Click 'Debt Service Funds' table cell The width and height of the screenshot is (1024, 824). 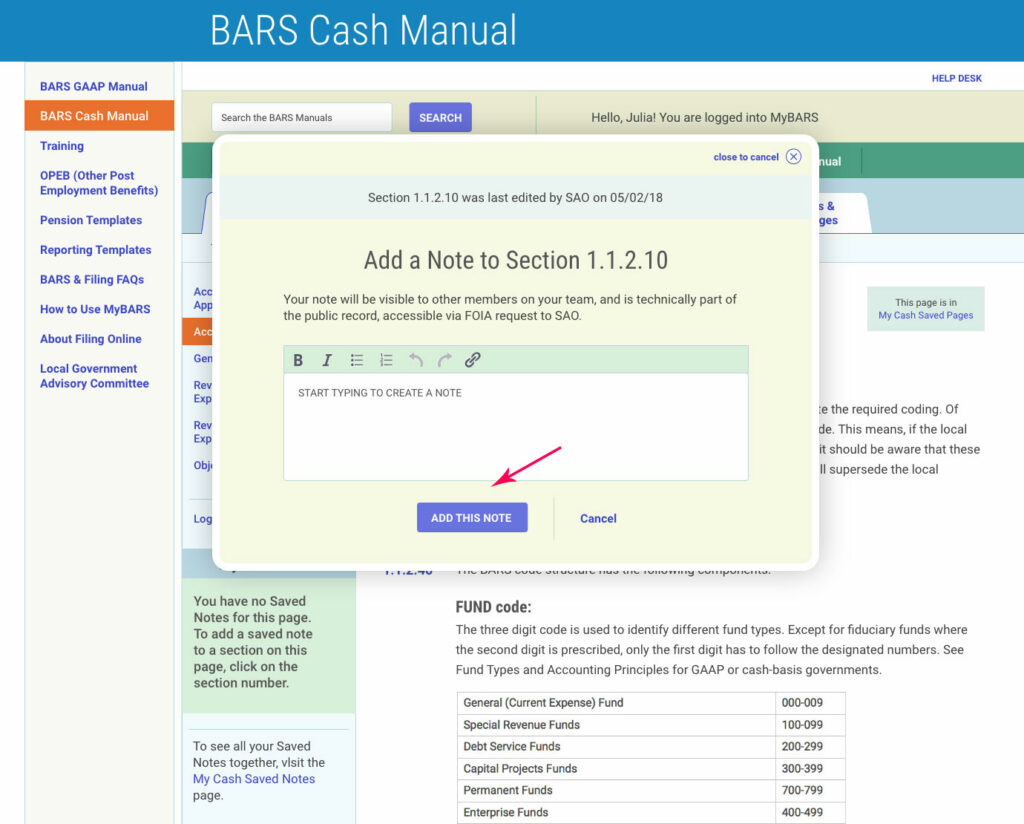tap(616, 747)
